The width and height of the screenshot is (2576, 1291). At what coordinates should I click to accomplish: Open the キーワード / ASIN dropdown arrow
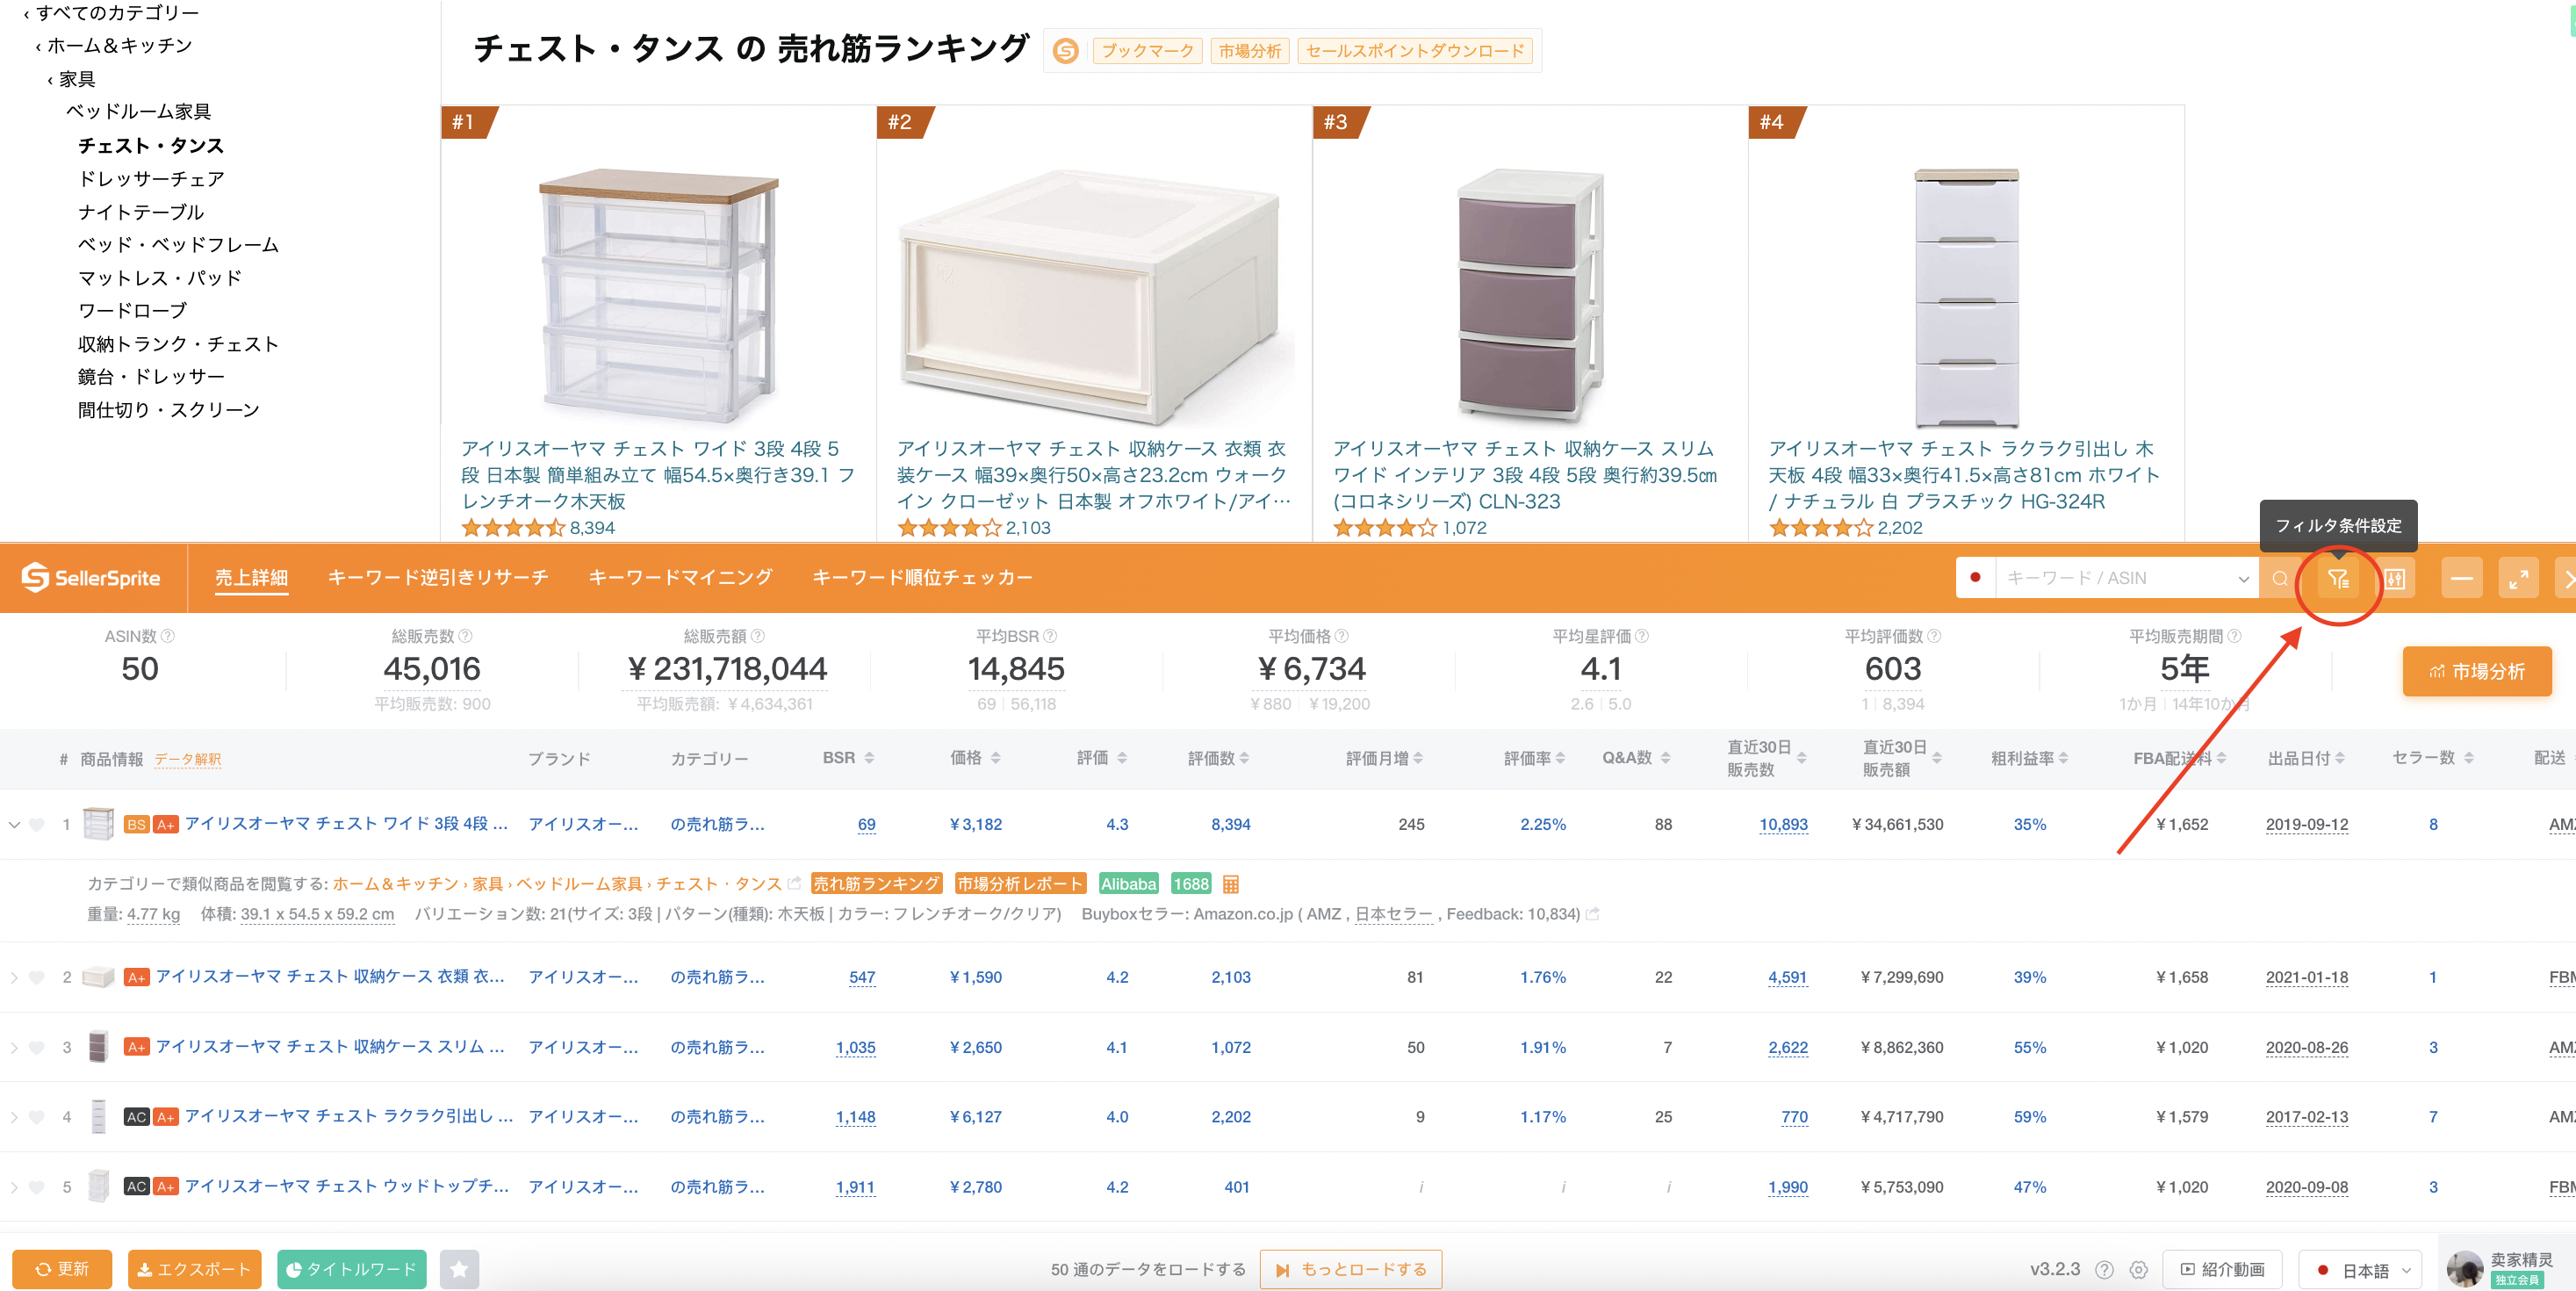pos(2242,578)
